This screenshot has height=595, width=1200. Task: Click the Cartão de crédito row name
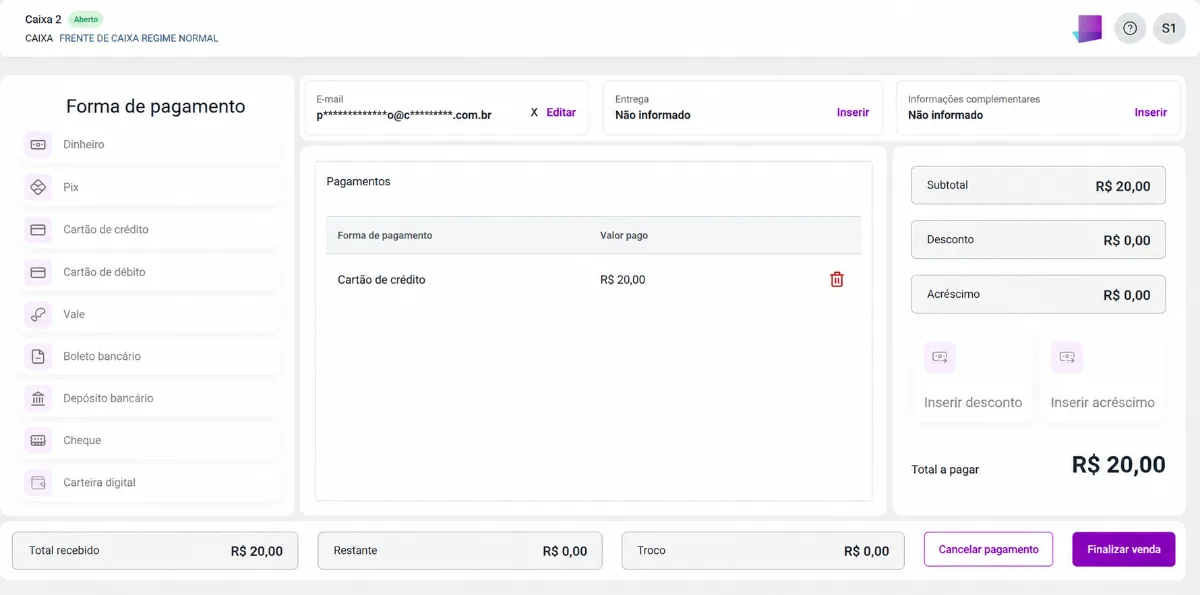click(x=382, y=280)
